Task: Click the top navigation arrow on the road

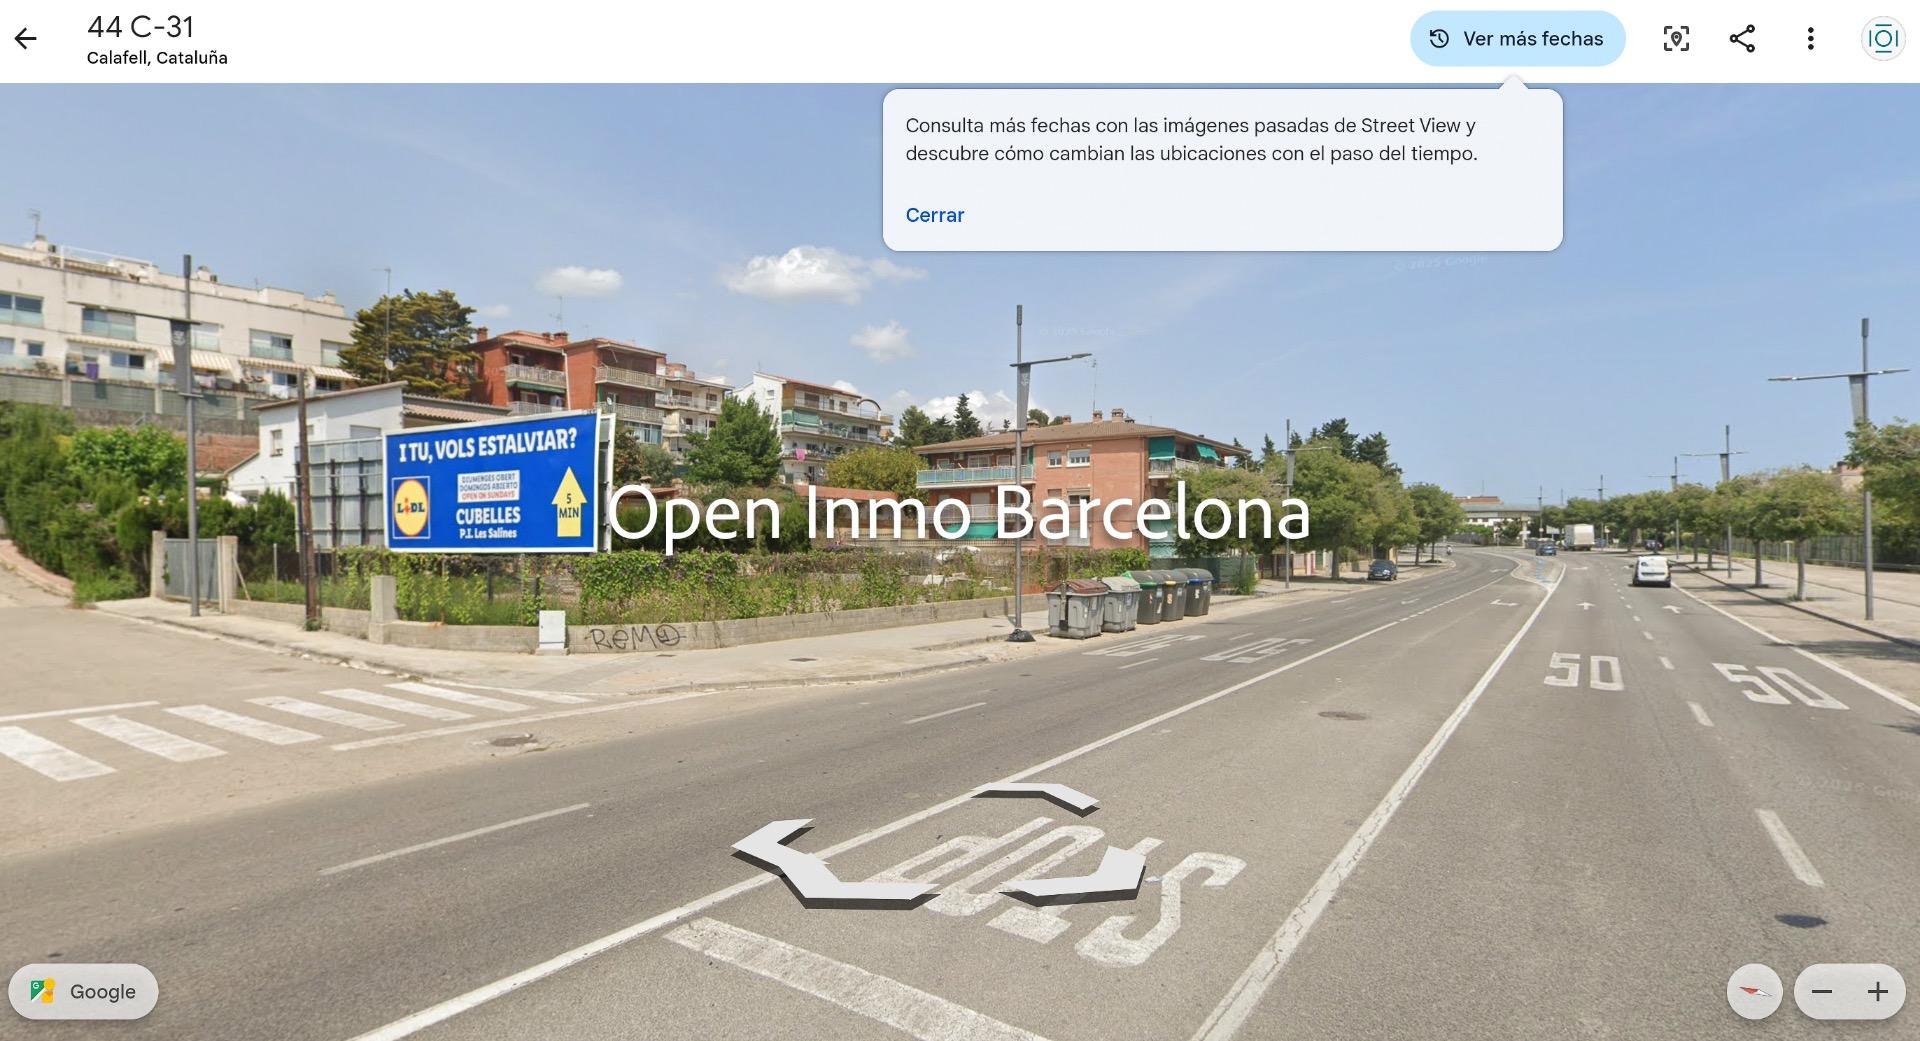Action: (1035, 798)
